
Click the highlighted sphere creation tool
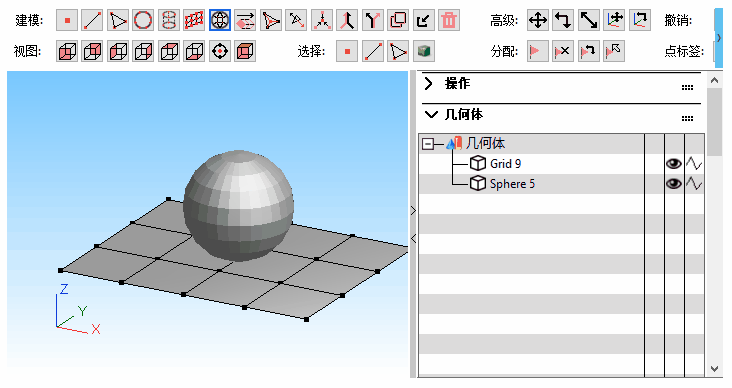220,20
